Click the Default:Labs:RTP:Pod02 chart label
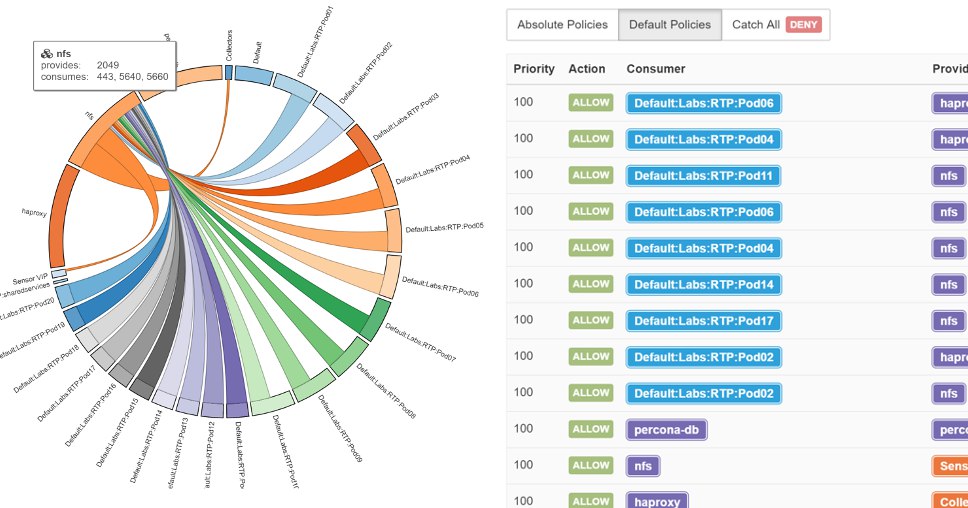The width and height of the screenshot is (968, 508). coord(365,72)
